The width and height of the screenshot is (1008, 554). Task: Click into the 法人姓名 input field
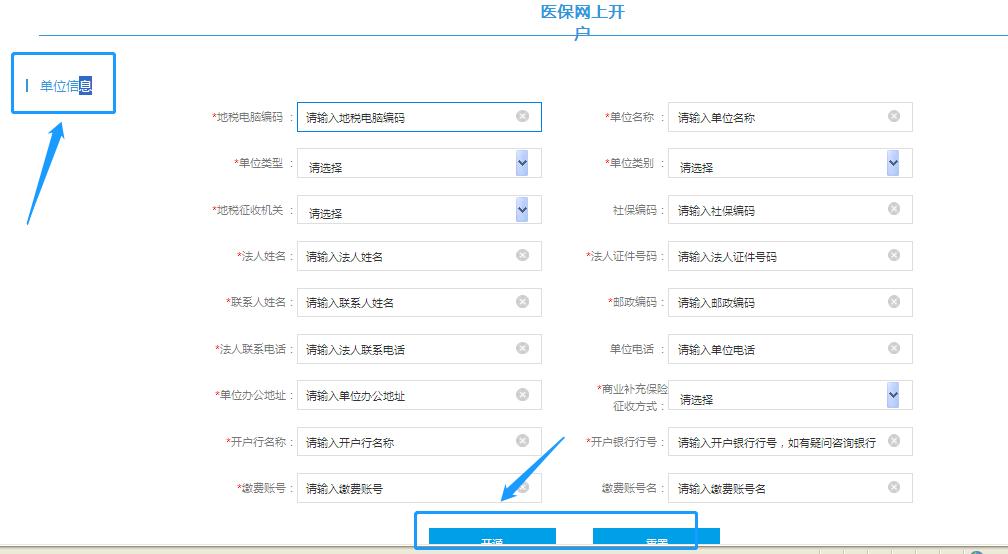pos(419,256)
